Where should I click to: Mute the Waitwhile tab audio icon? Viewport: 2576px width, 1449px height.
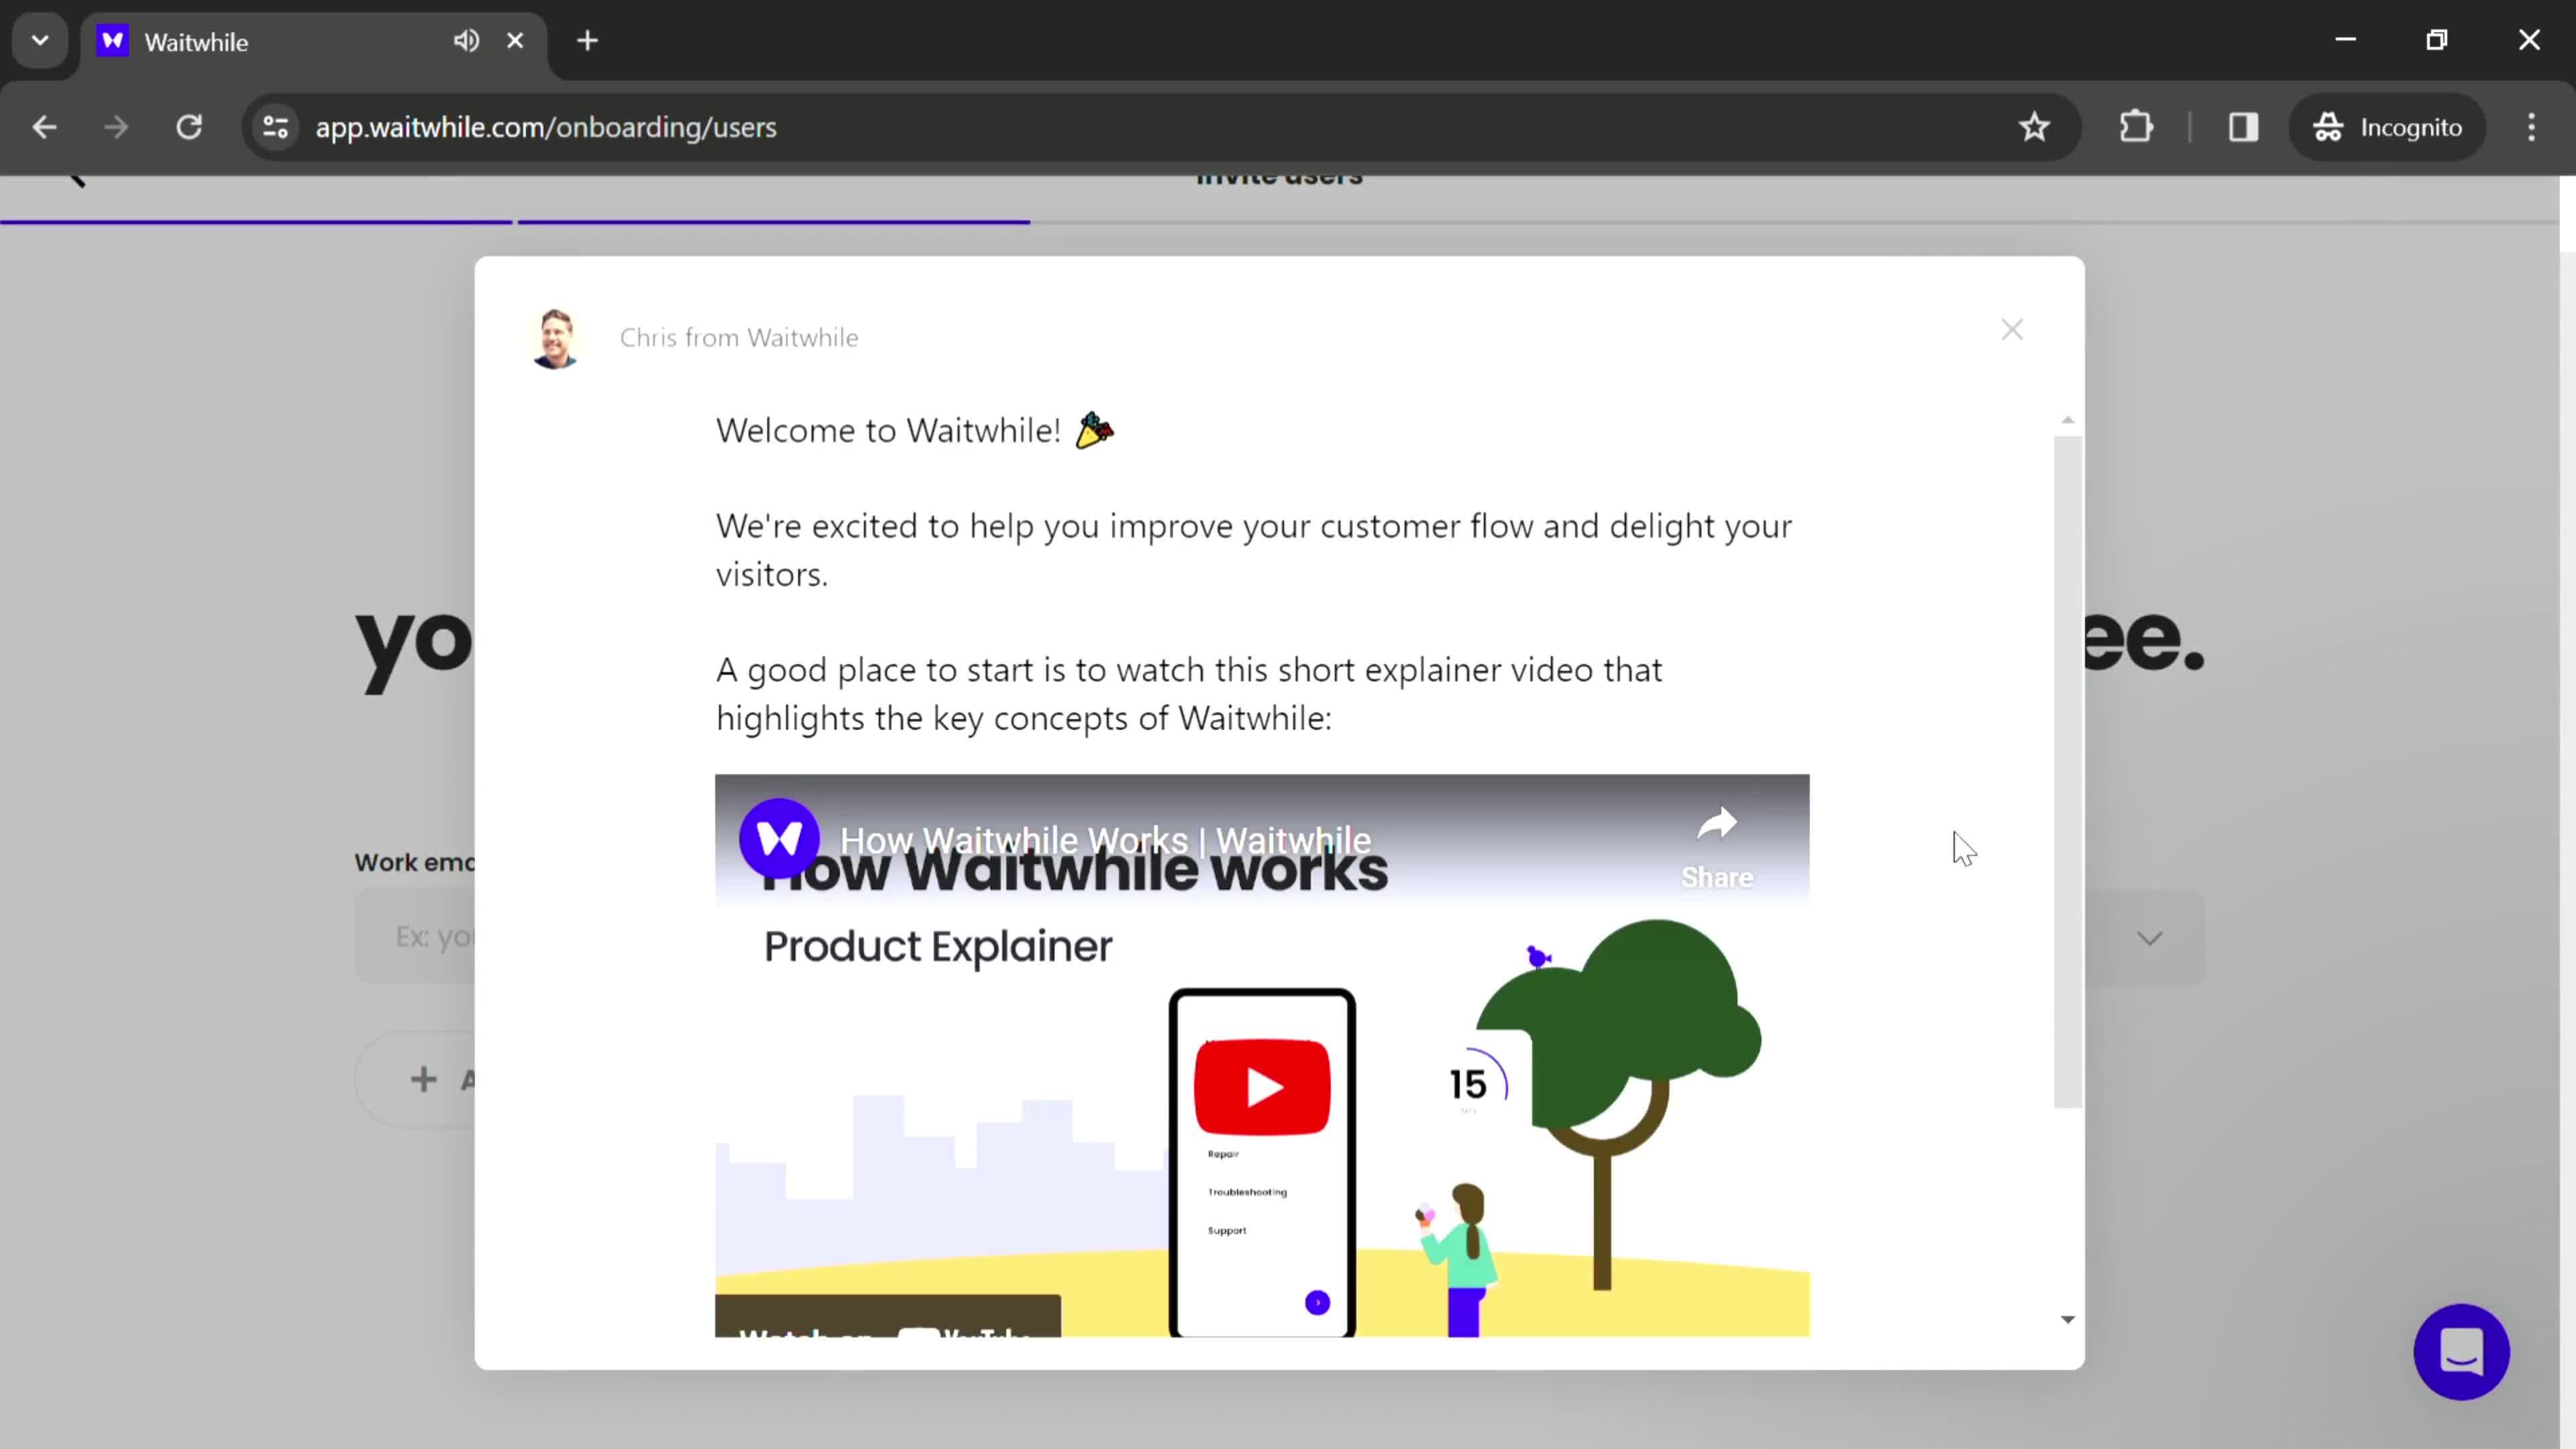(466, 41)
